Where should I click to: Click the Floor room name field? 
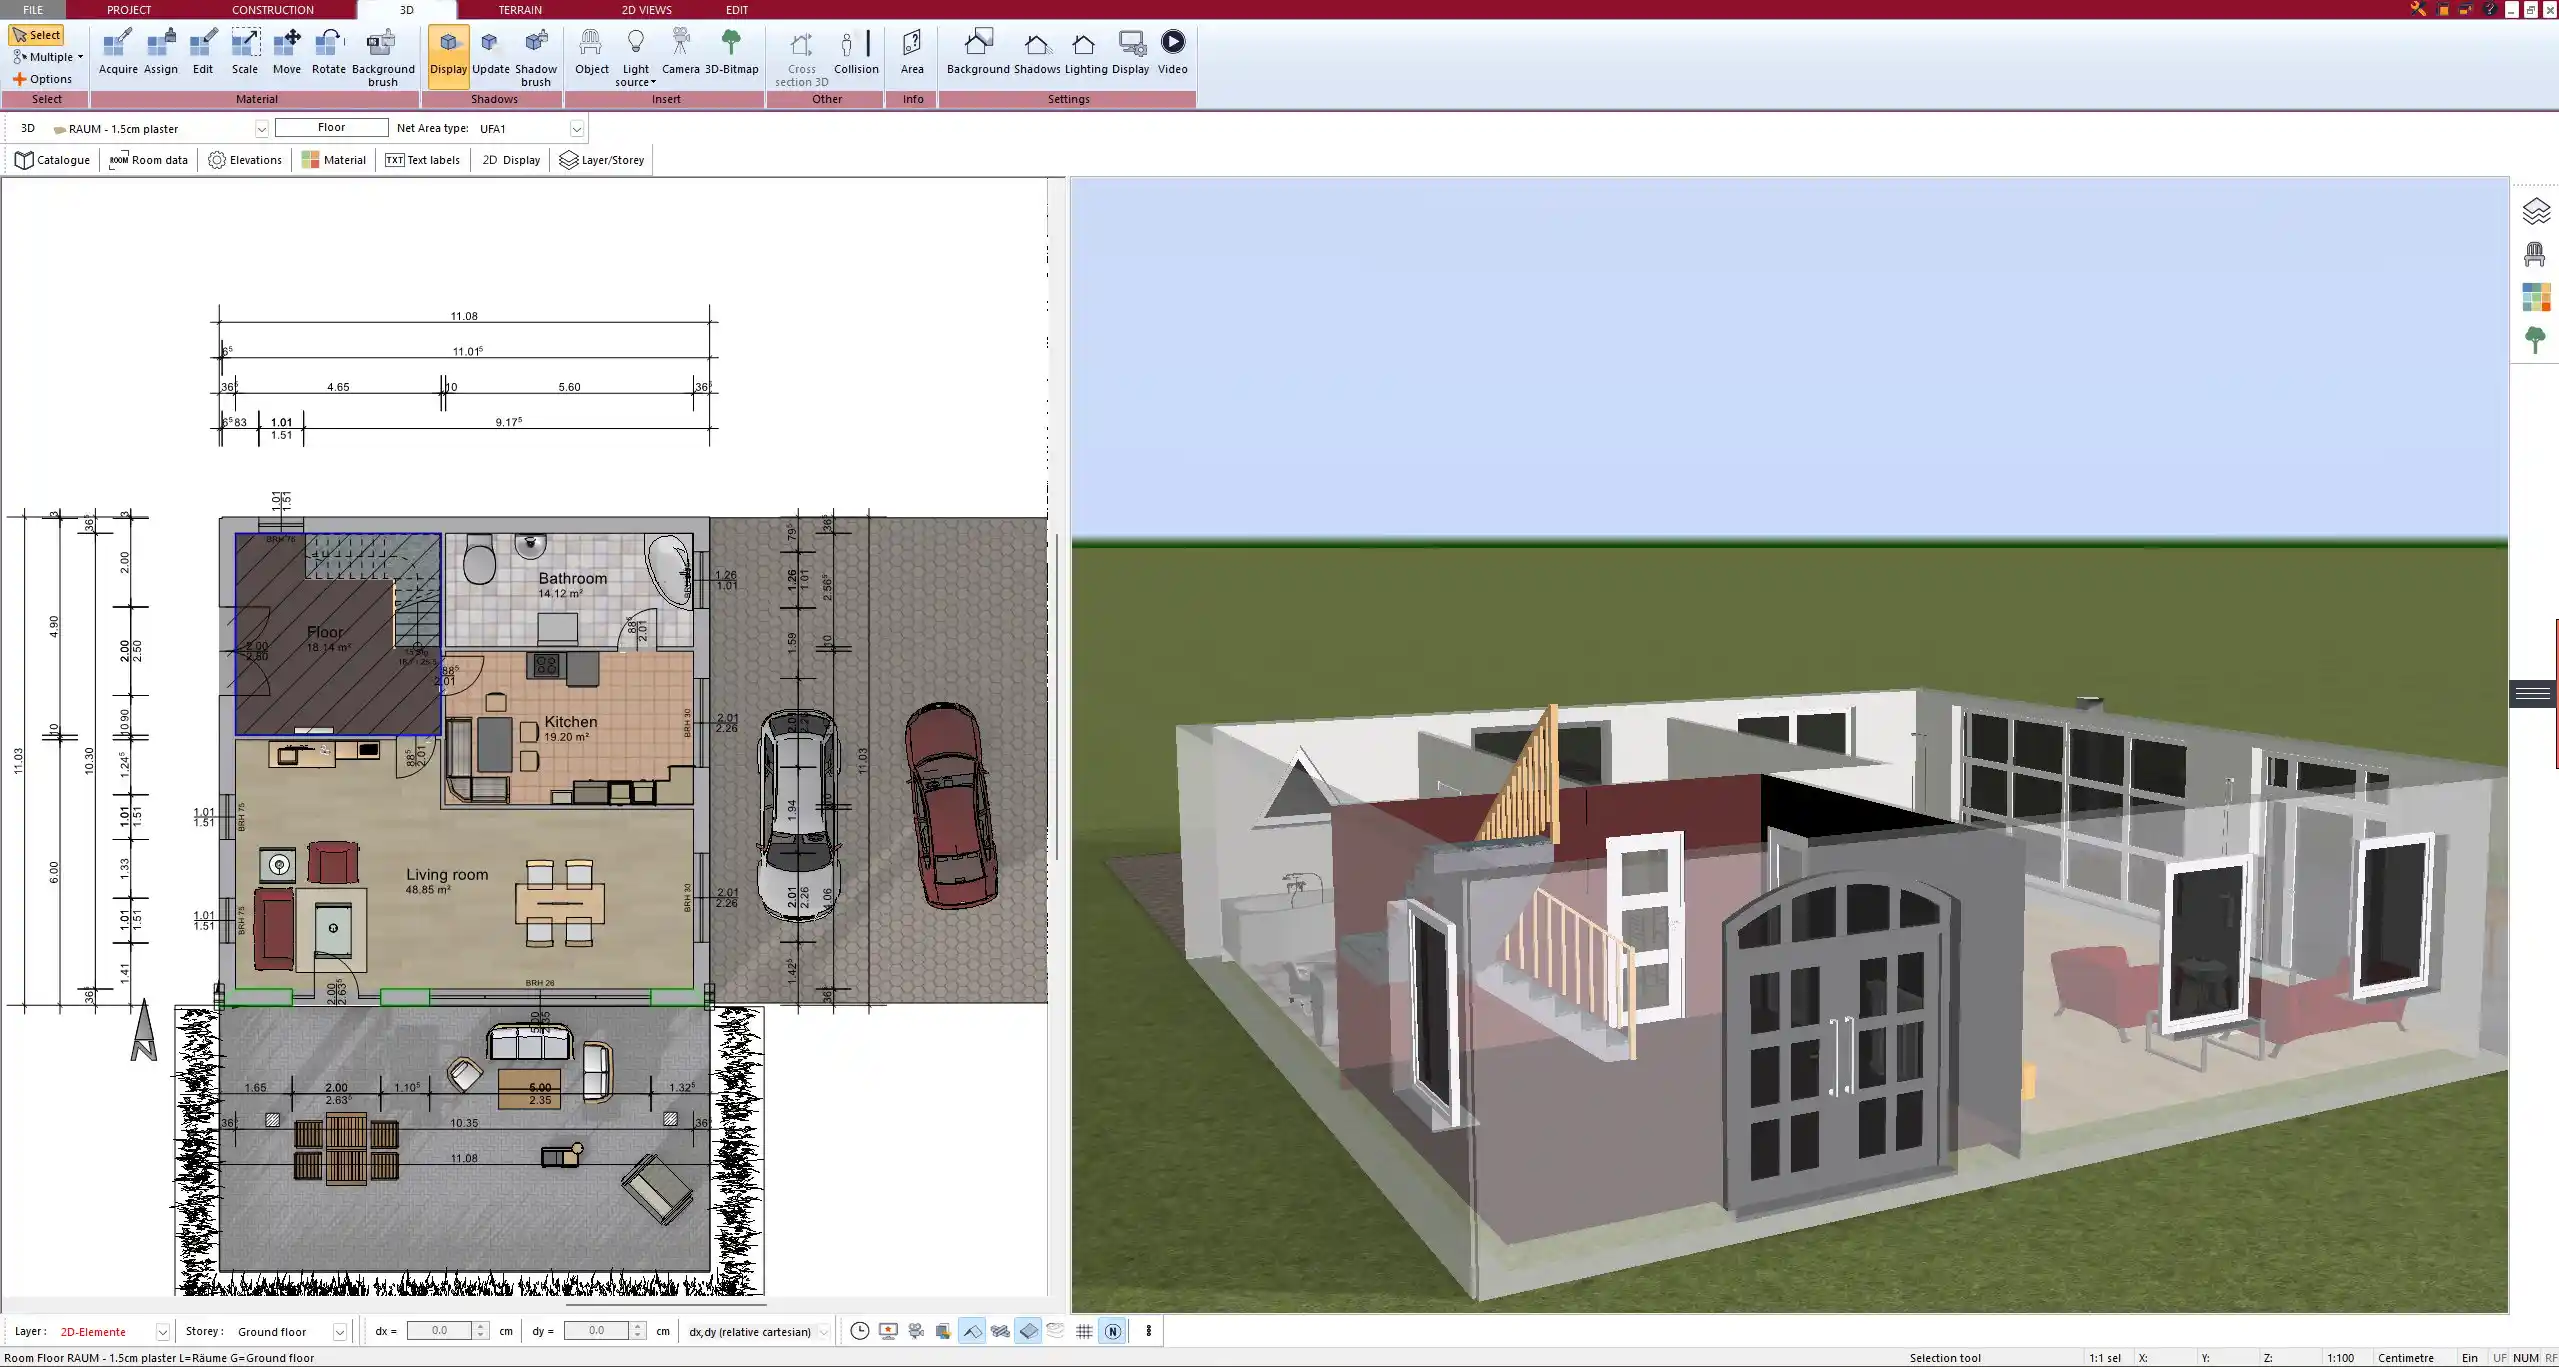point(332,128)
